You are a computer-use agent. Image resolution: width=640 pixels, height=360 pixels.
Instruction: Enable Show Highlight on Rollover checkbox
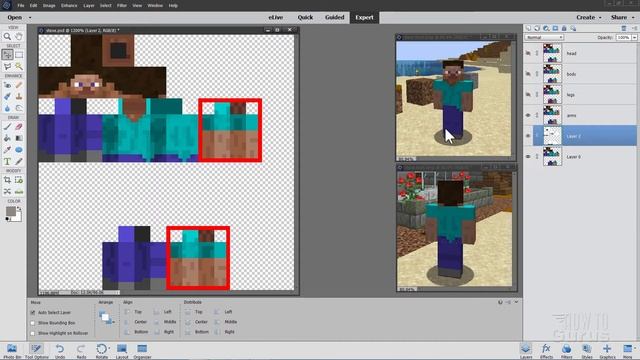[x=33, y=333]
